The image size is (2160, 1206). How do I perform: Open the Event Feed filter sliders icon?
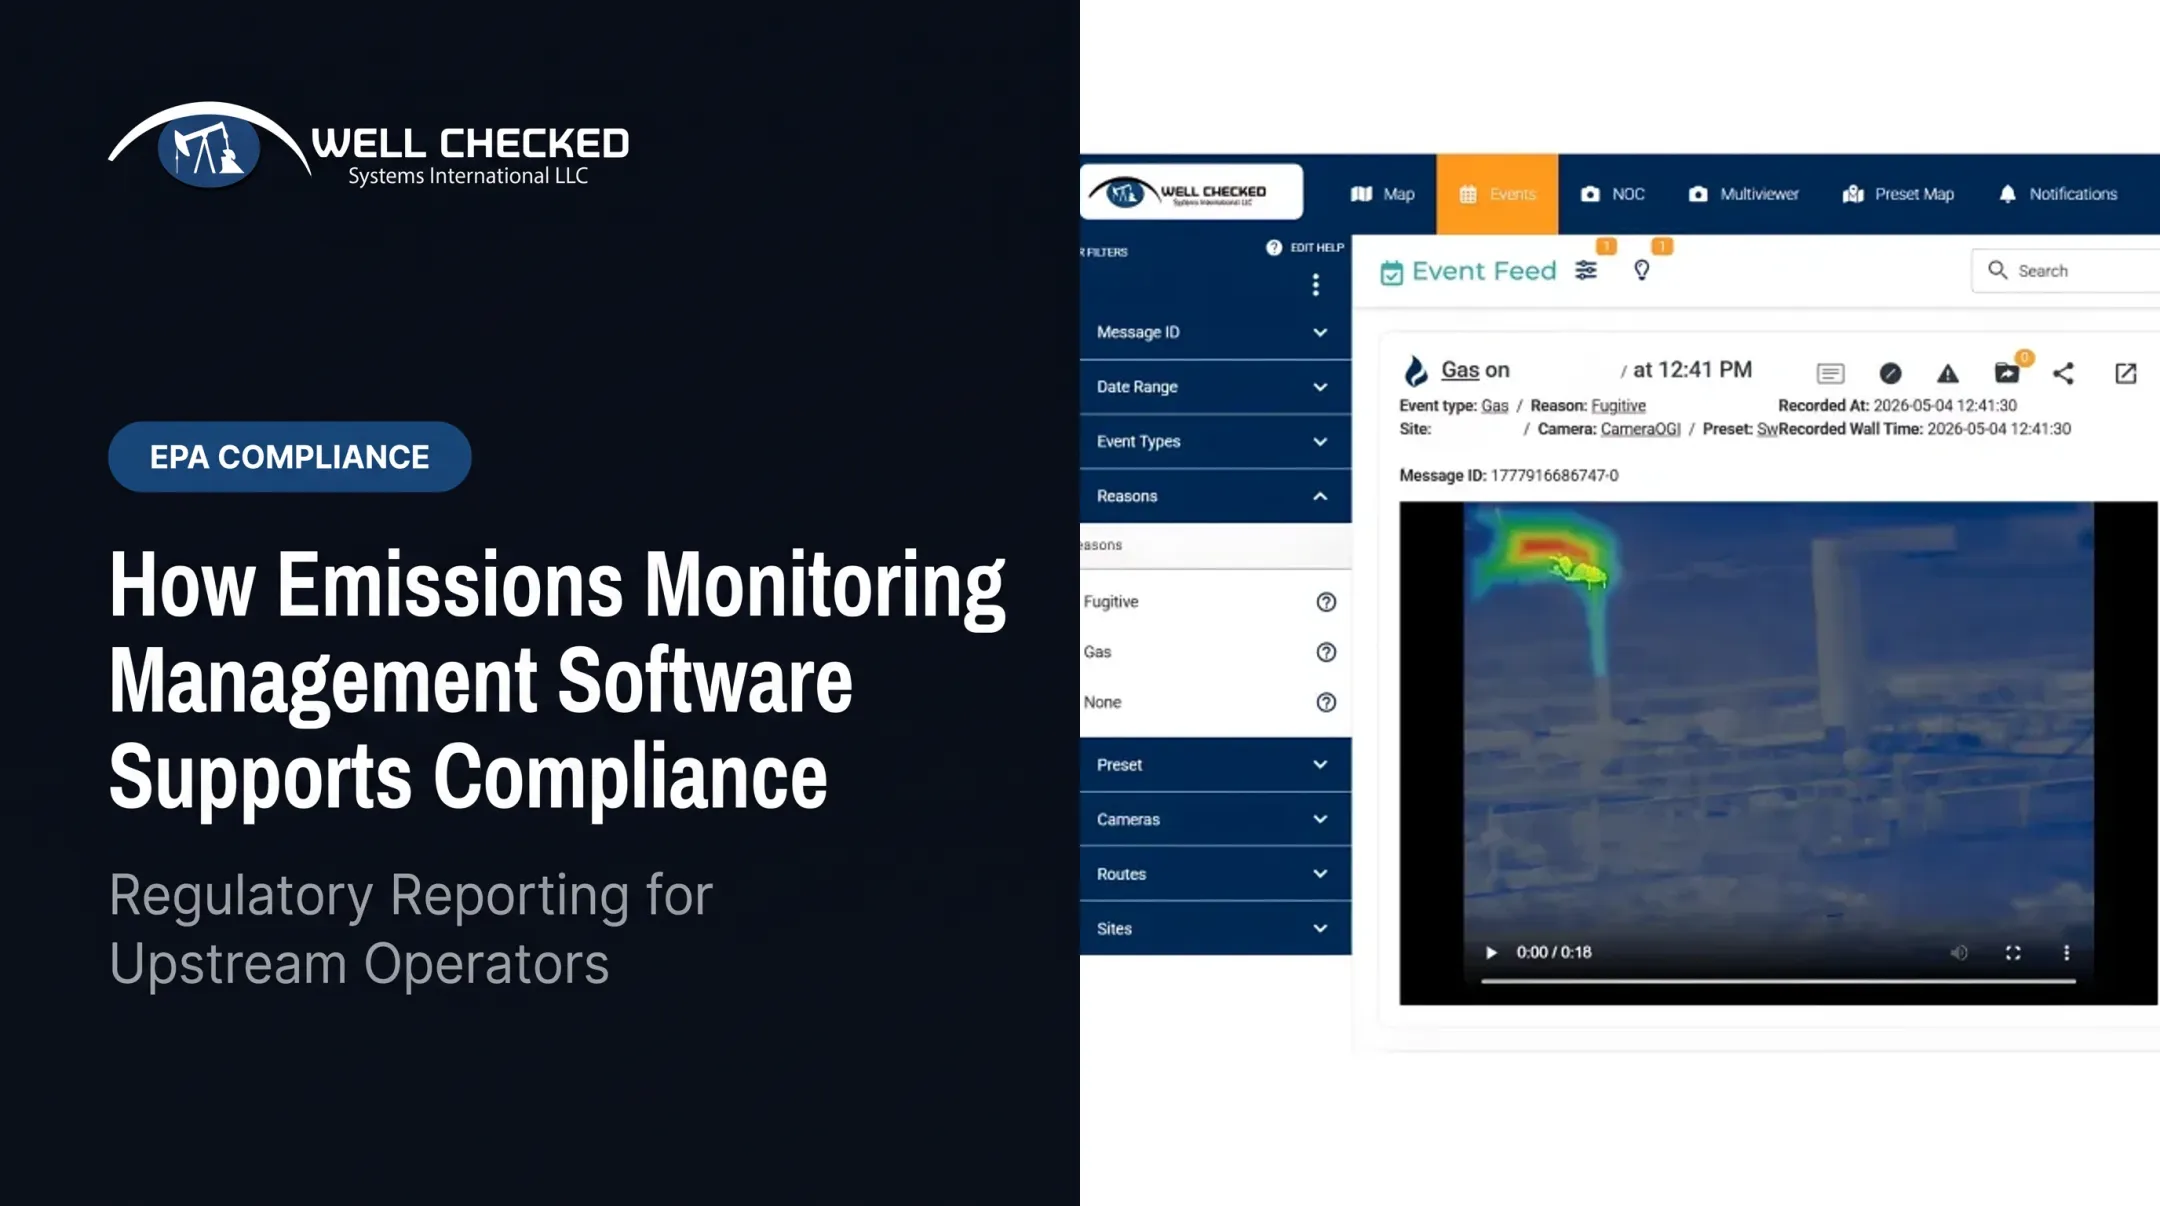[x=1586, y=270]
